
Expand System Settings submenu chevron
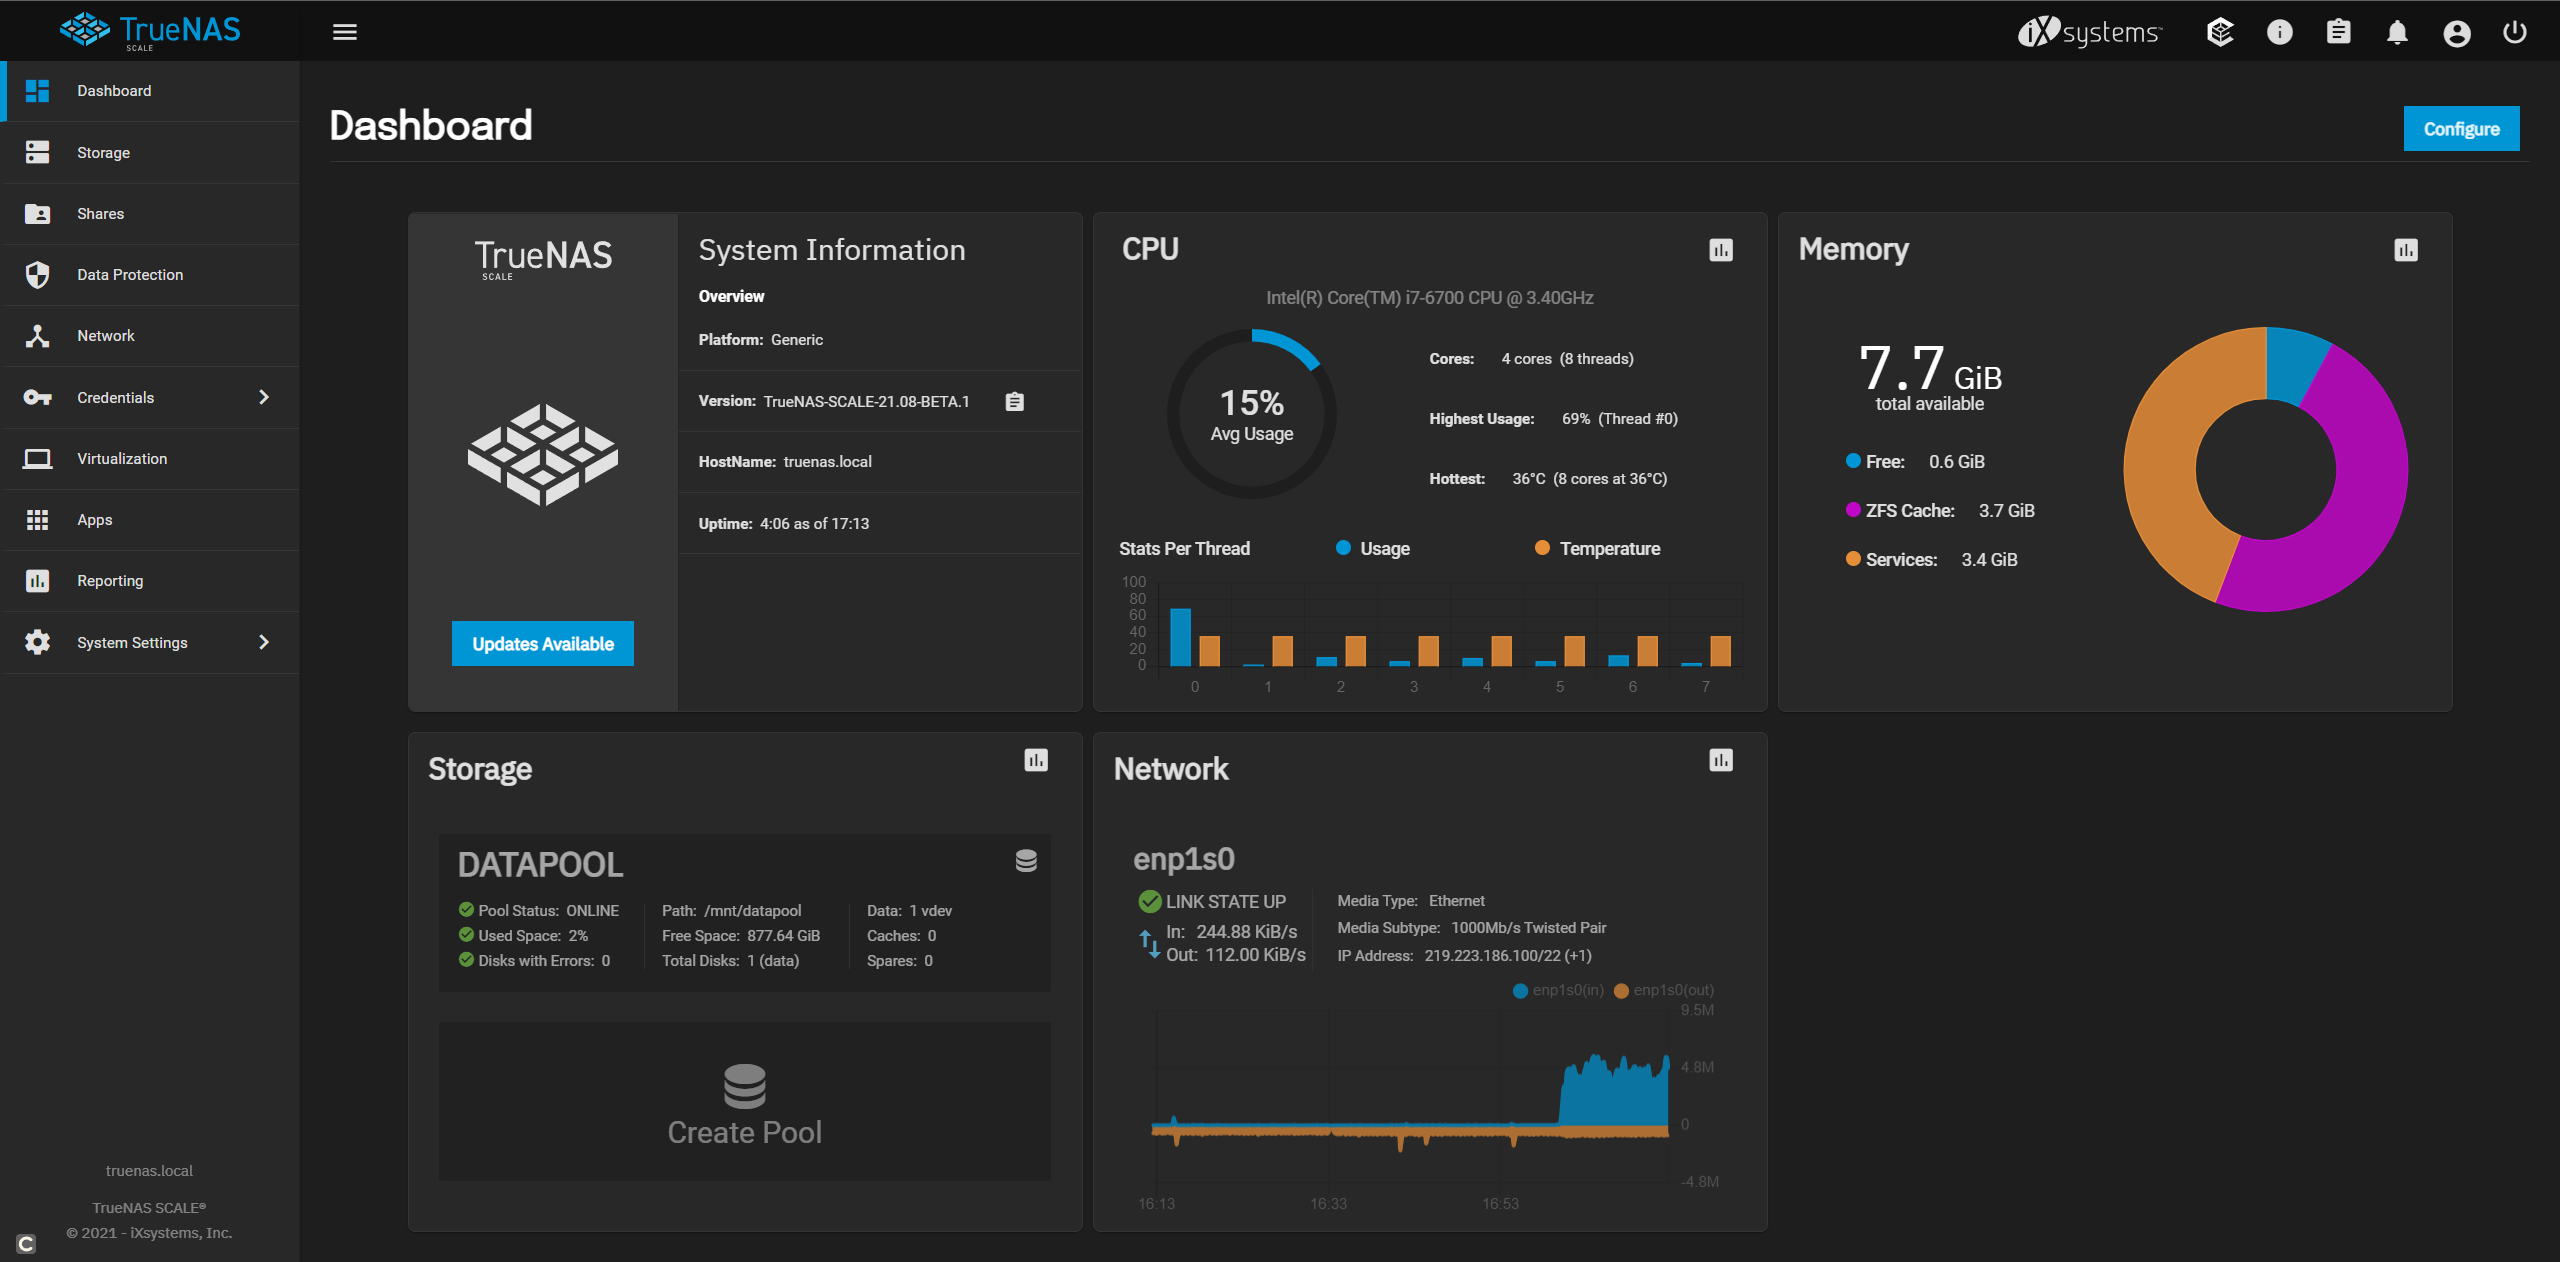tap(264, 642)
